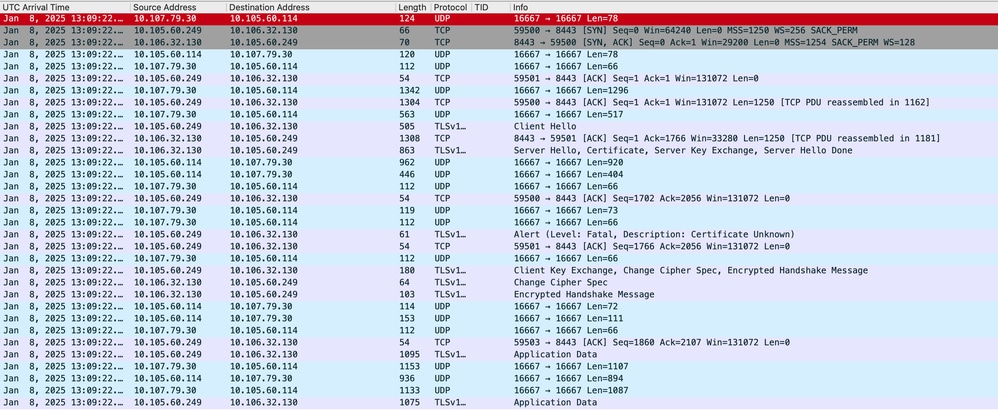This screenshot has height=420, width=998.
Task: Select '59503 → 8443 [ACK] Seq=1860' packet
Action: [499, 342]
